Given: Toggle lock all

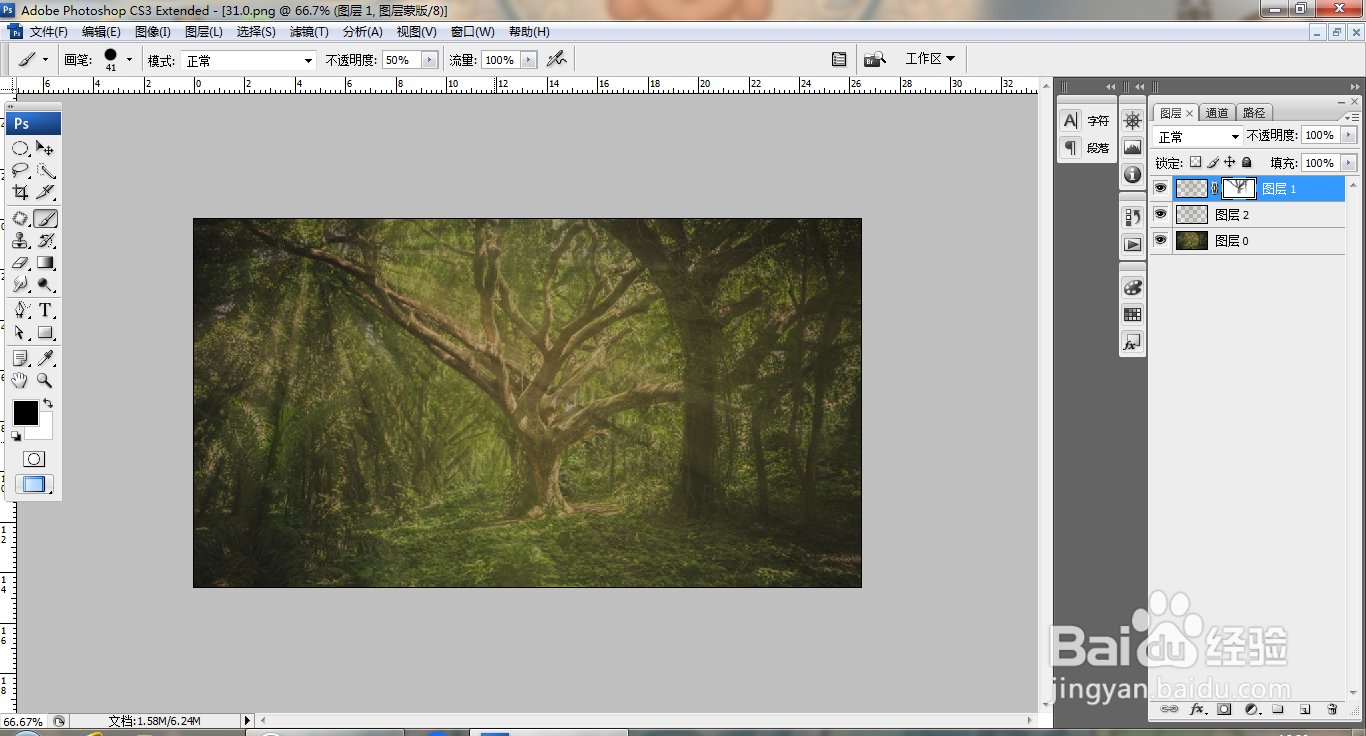Looking at the screenshot, I should (1246, 162).
